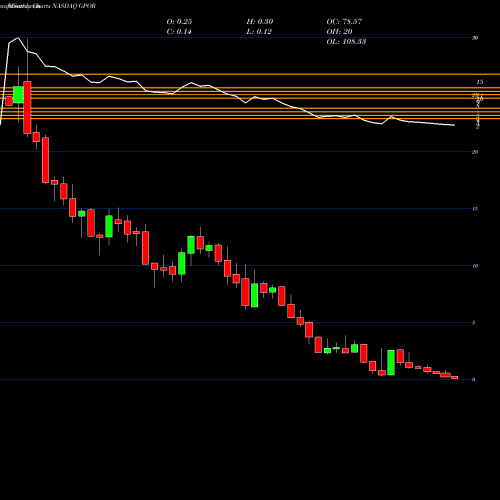Select the OH: 20 reading
This screenshot has height=500, width=500.
click(x=339, y=32)
